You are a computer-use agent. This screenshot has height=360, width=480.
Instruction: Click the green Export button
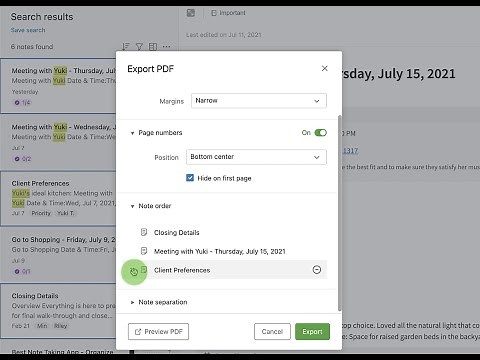[x=312, y=332]
